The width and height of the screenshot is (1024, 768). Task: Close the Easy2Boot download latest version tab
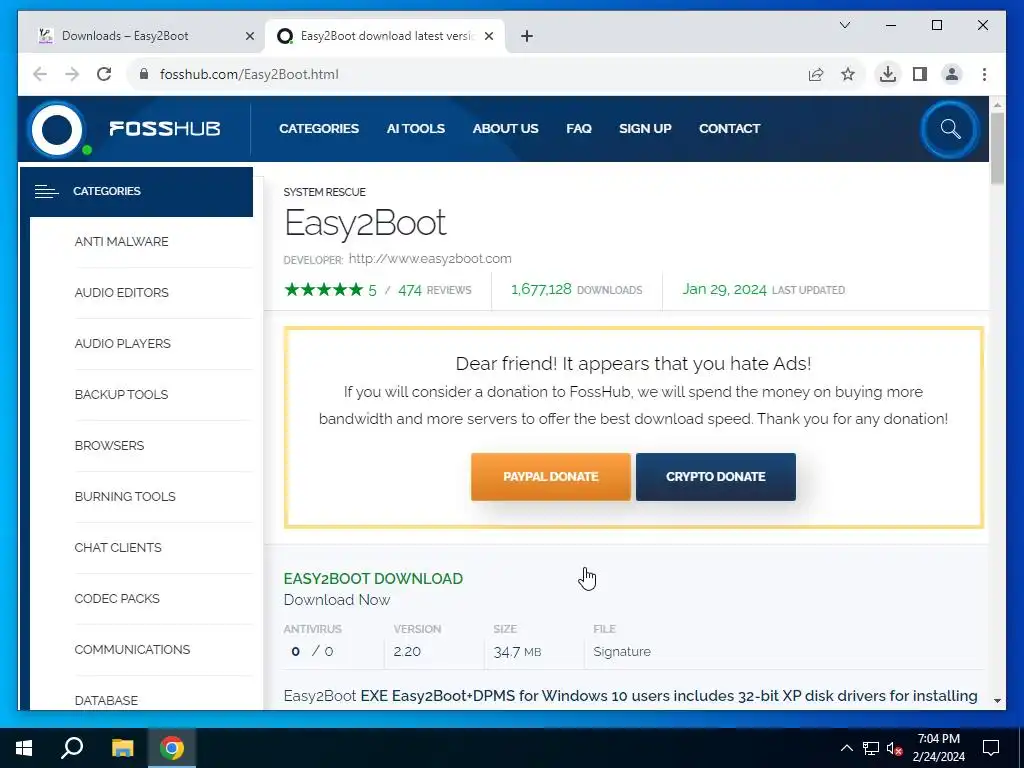tap(488, 36)
